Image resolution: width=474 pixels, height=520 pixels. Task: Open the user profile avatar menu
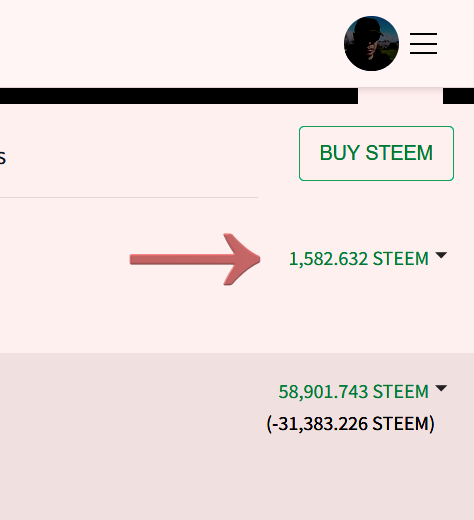(371, 43)
